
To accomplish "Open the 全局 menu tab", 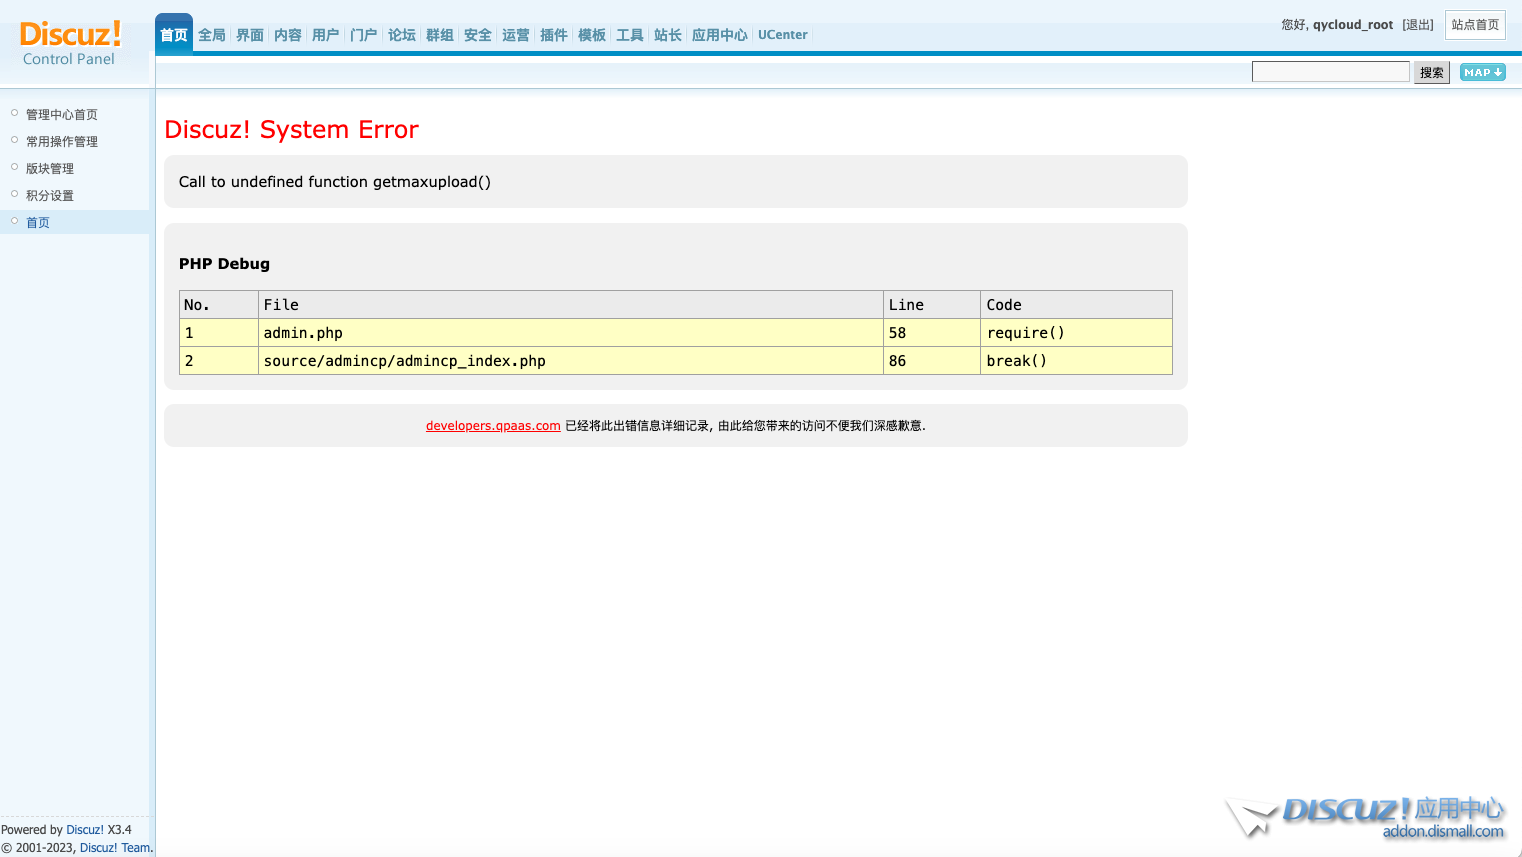I will tap(212, 35).
